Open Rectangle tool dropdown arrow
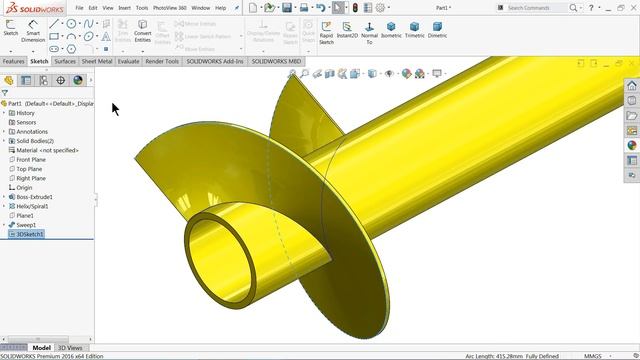This screenshot has width=640, height=360. pyautogui.click(x=62, y=36)
